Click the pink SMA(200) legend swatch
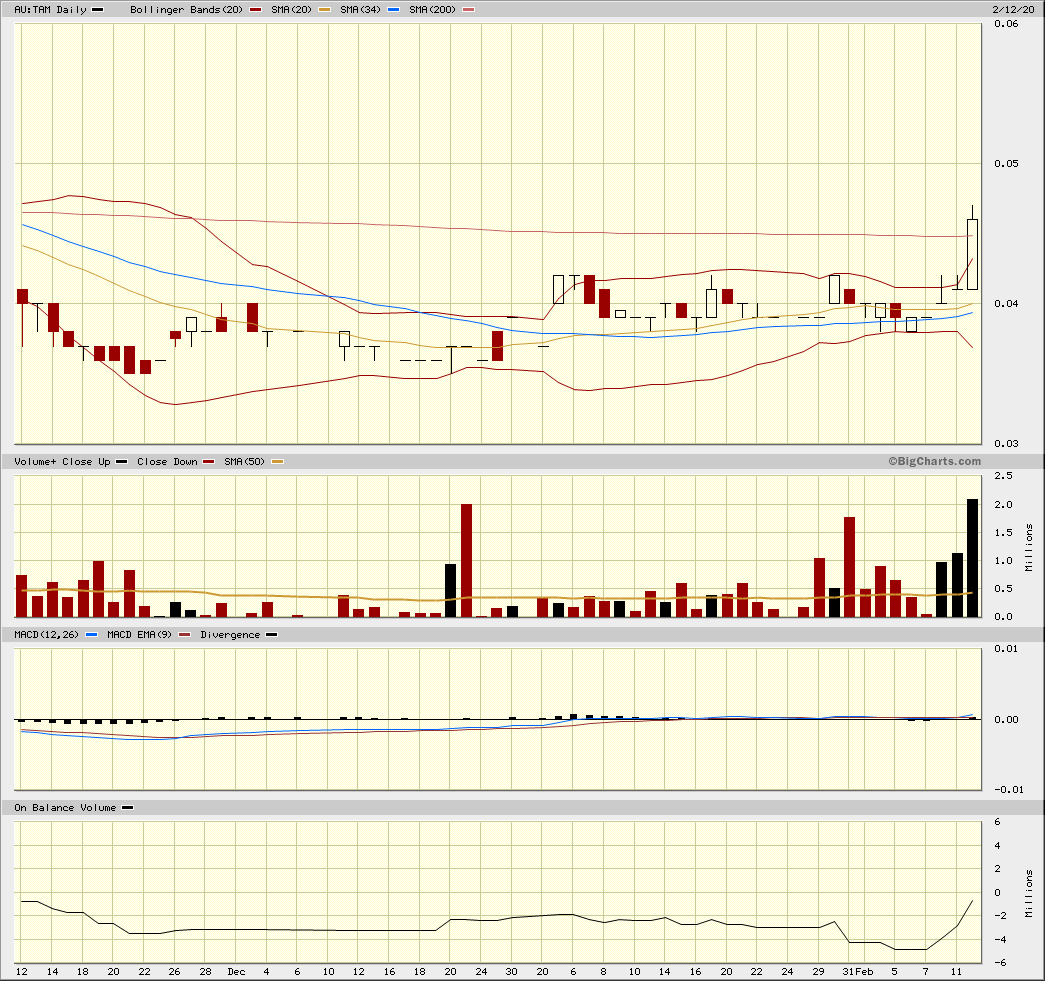 tap(469, 10)
